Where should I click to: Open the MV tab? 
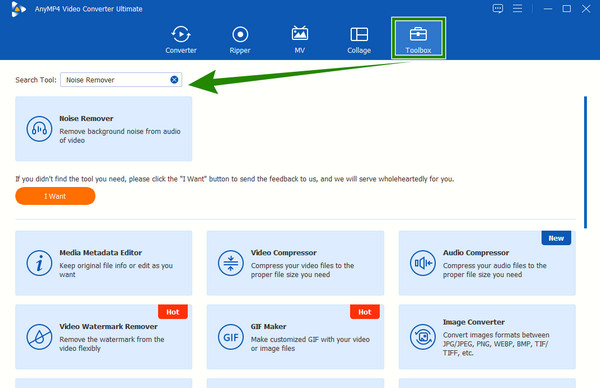tap(300, 39)
